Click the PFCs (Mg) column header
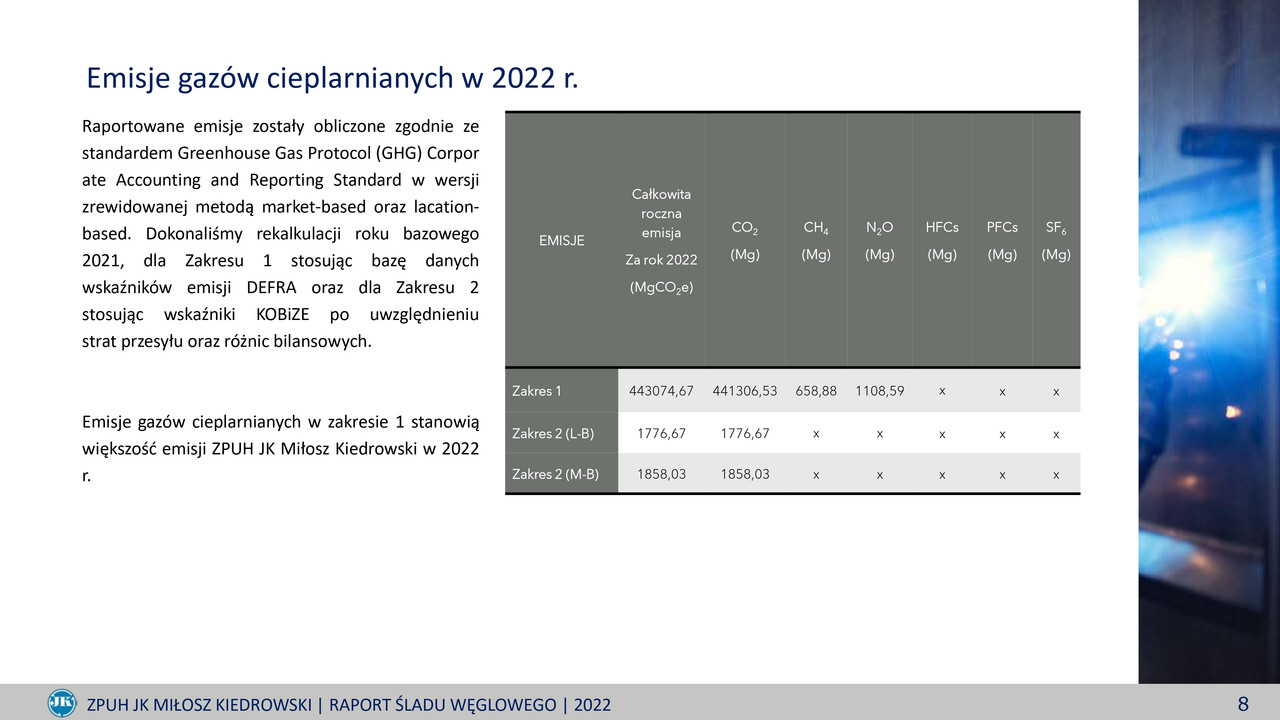1280x720 pixels. [1002, 241]
